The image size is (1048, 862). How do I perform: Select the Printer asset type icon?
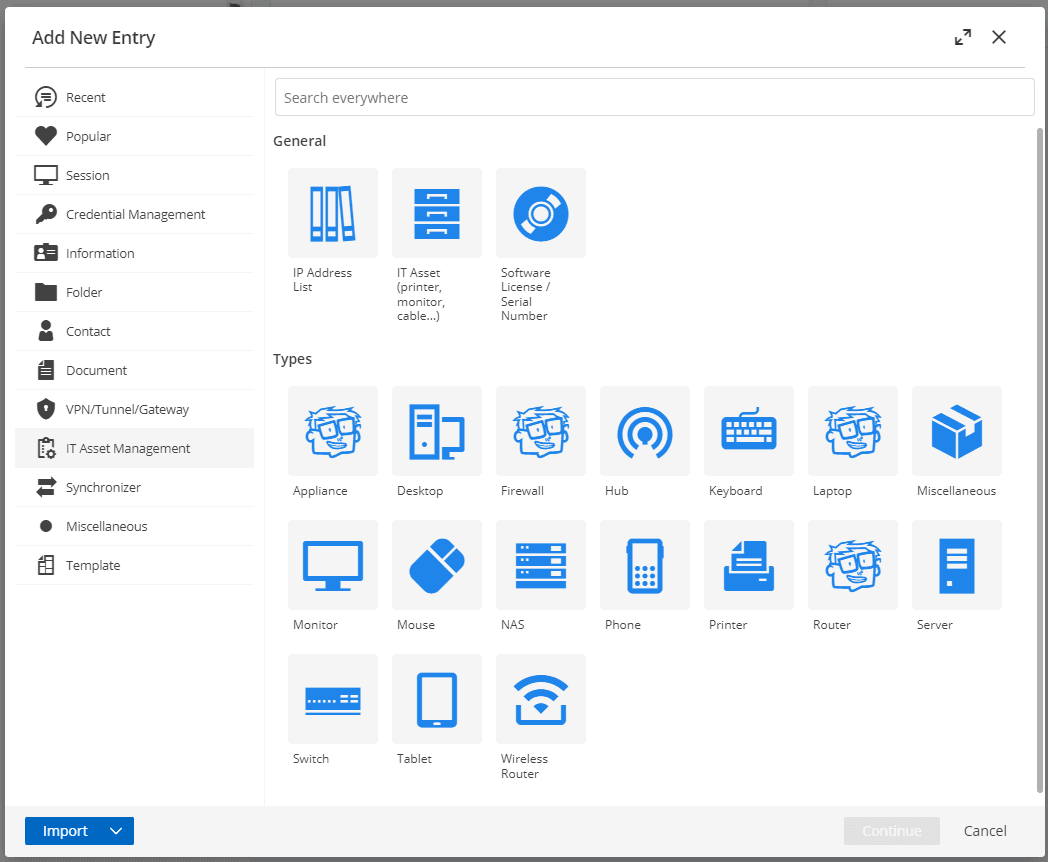click(749, 565)
